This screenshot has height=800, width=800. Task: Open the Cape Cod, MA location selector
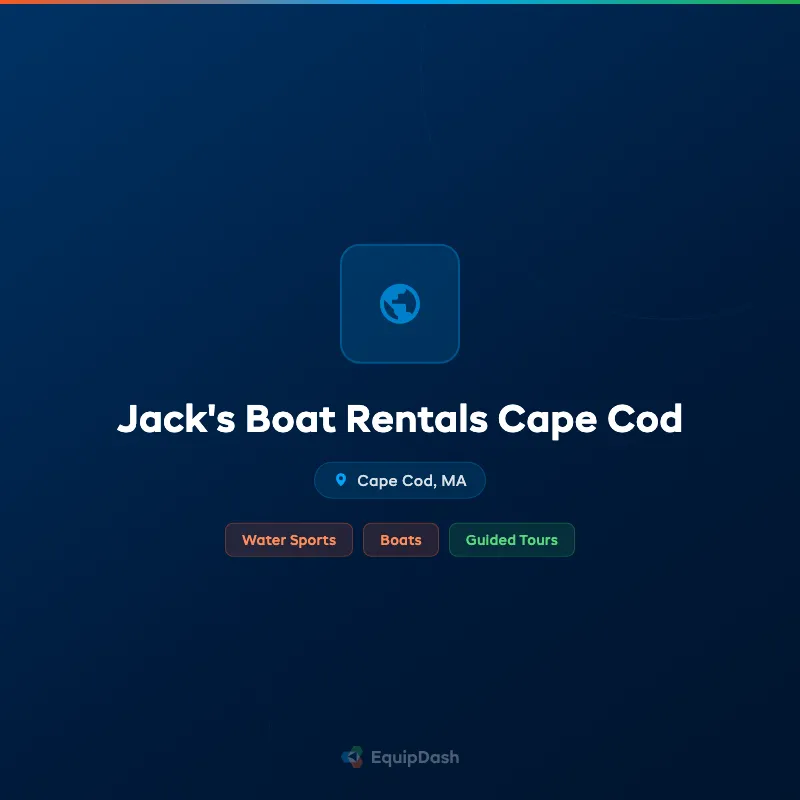click(x=400, y=480)
